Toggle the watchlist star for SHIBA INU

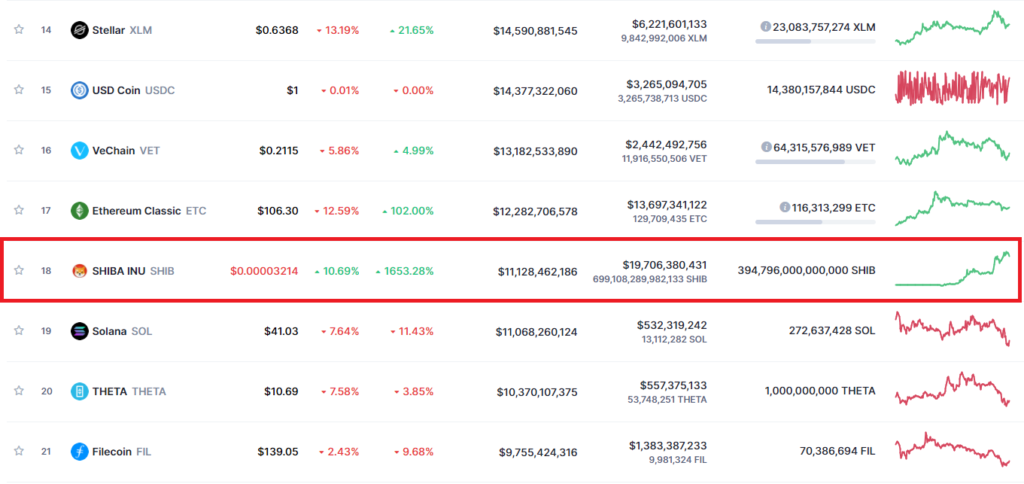click(x=18, y=270)
